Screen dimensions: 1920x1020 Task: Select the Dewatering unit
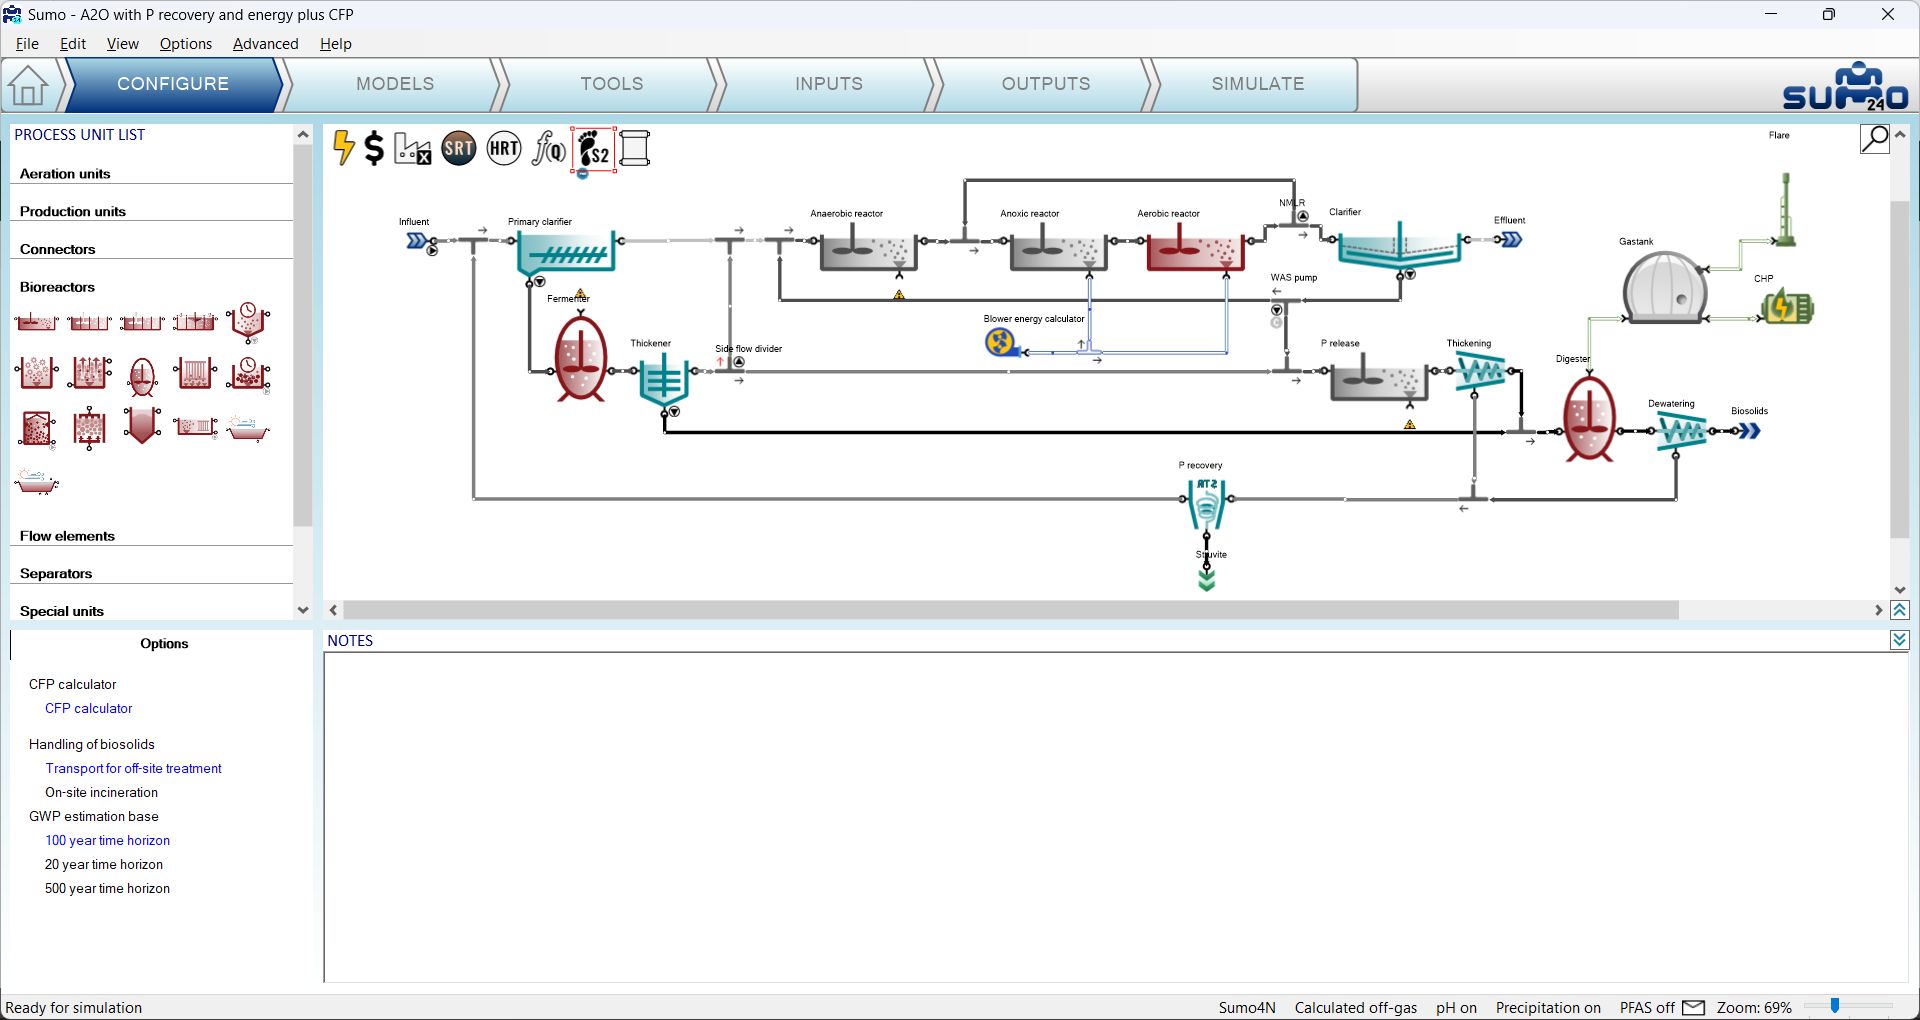1683,432
